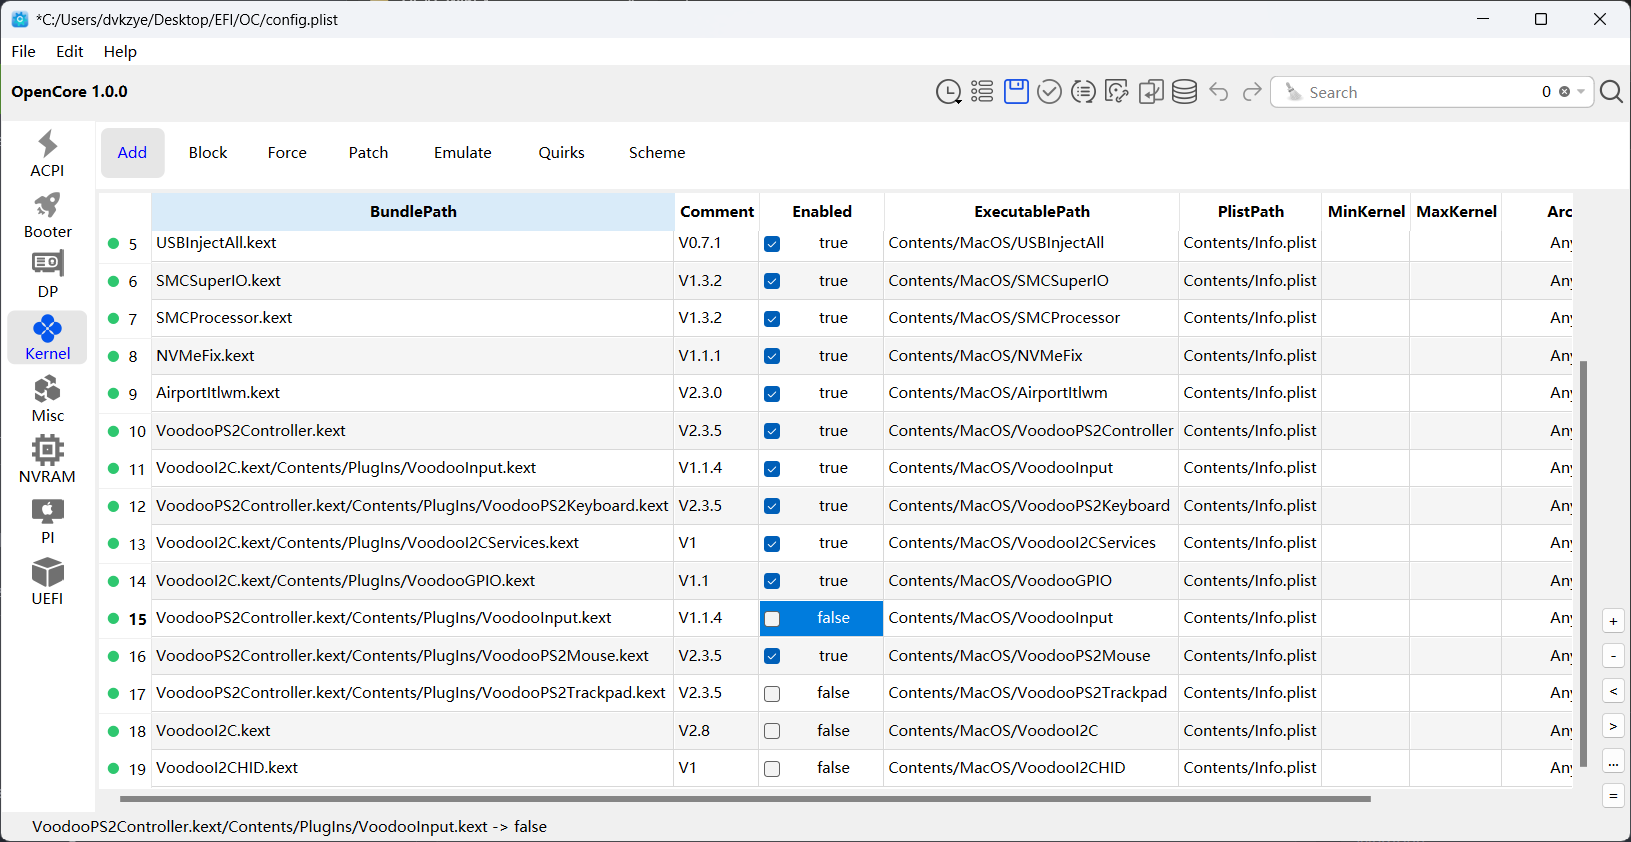This screenshot has height=842, width=1631.
Task: Click the minus button to remove a row
Action: point(1613,656)
